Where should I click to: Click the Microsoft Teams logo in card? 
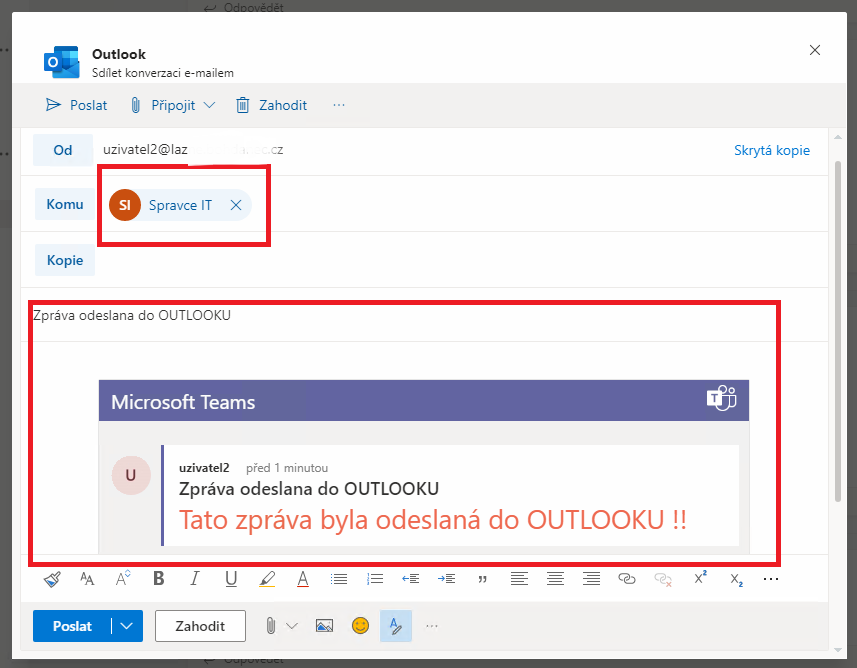click(721, 399)
